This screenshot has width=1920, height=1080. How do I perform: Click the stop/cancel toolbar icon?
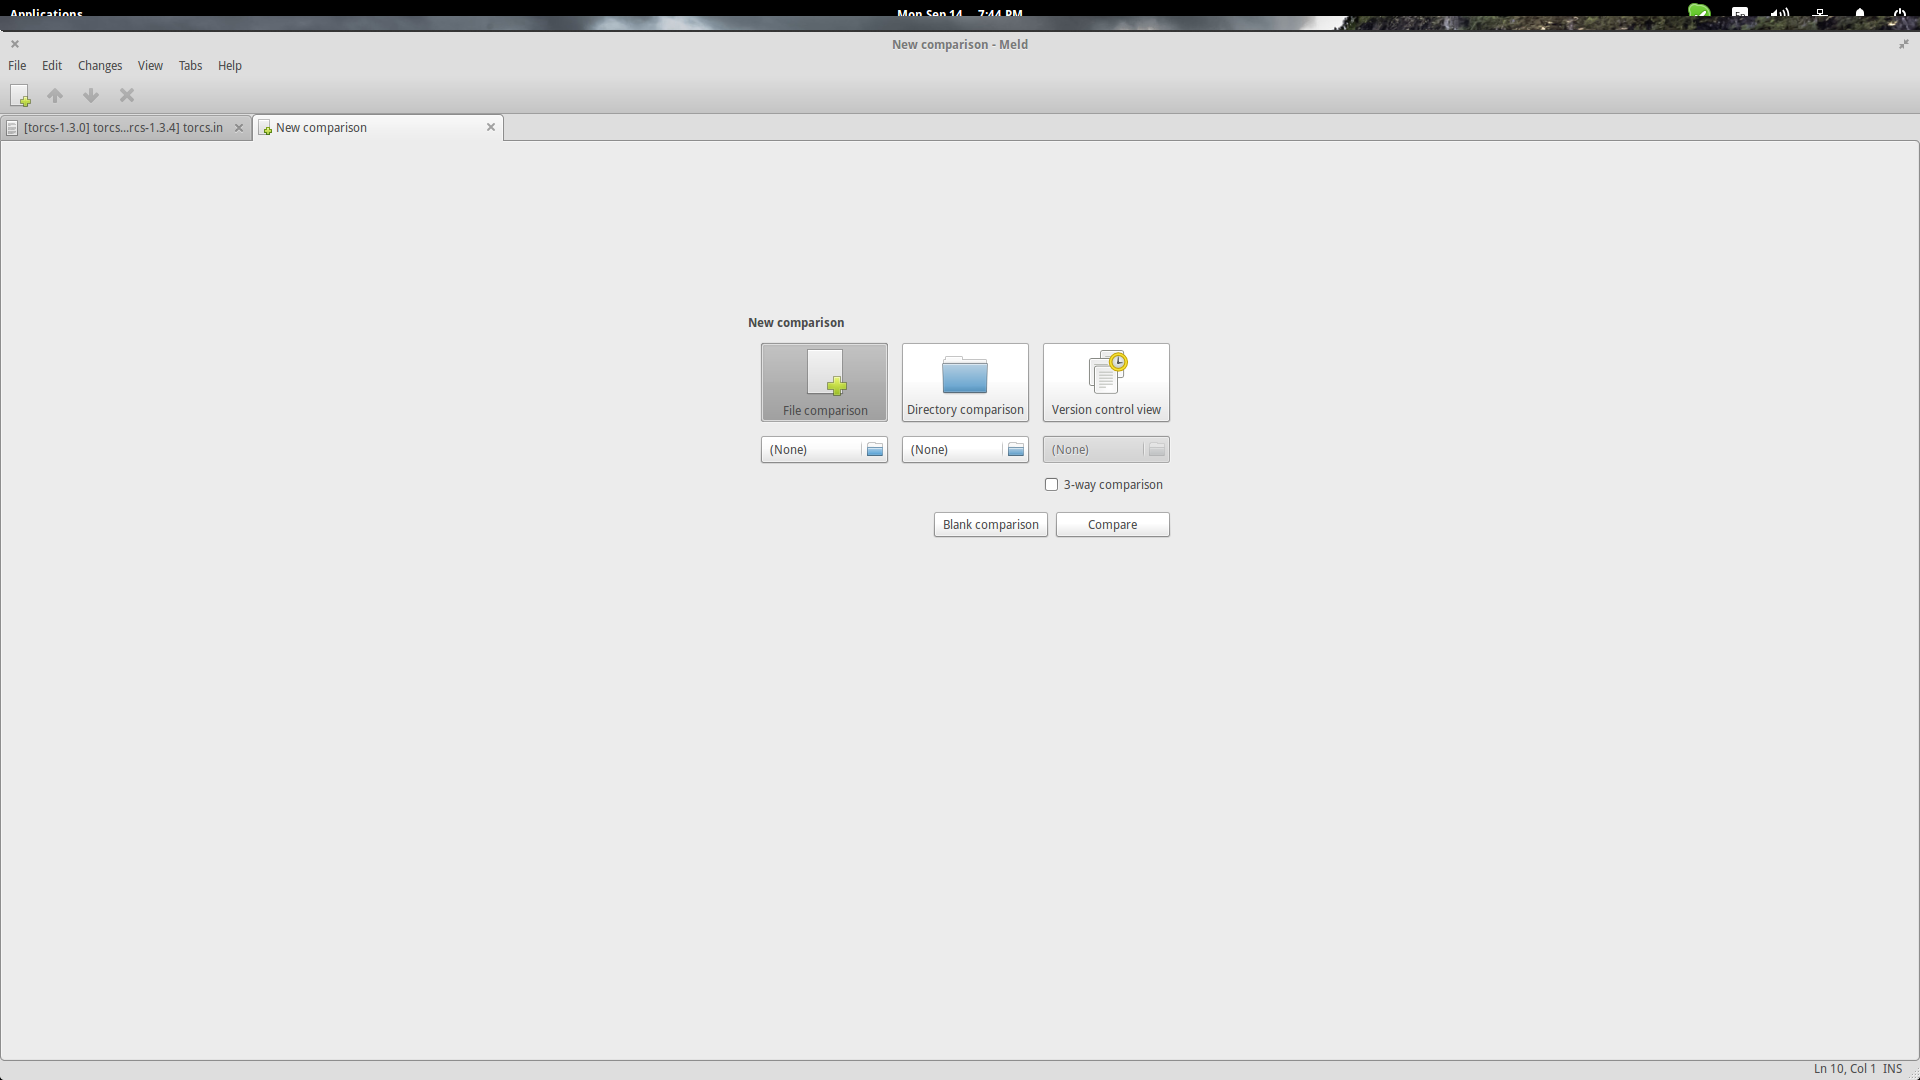pos(127,95)
